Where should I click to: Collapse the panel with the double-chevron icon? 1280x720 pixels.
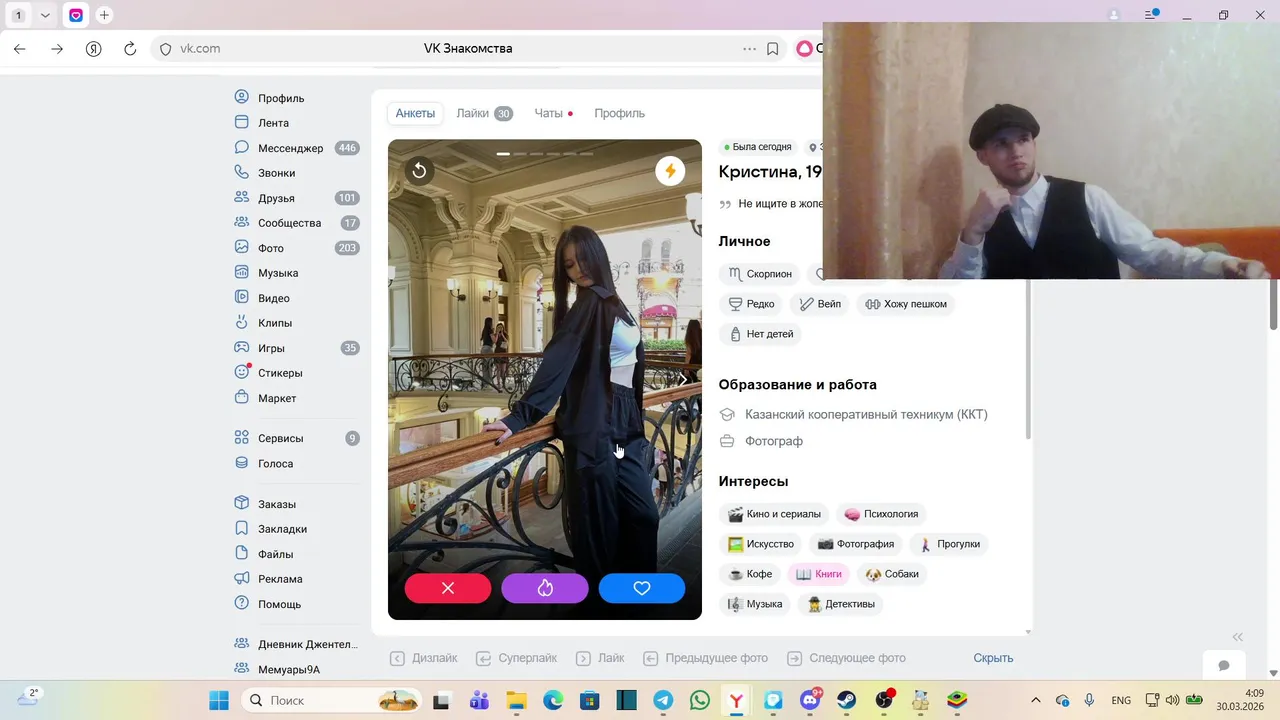click(x=1237, y=637)
